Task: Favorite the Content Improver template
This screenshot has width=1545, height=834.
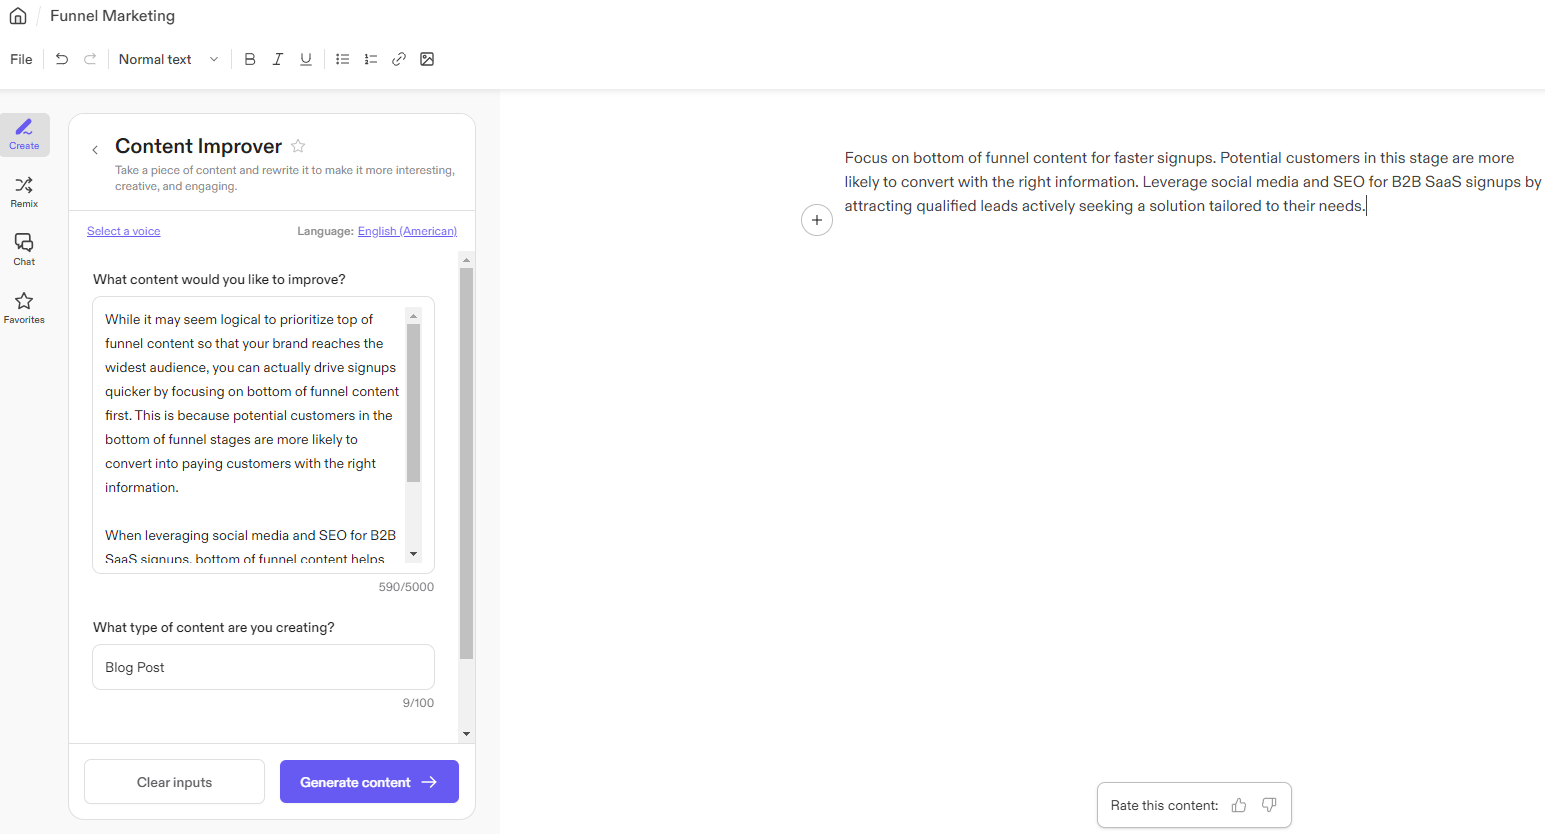Action: point(297,145)
